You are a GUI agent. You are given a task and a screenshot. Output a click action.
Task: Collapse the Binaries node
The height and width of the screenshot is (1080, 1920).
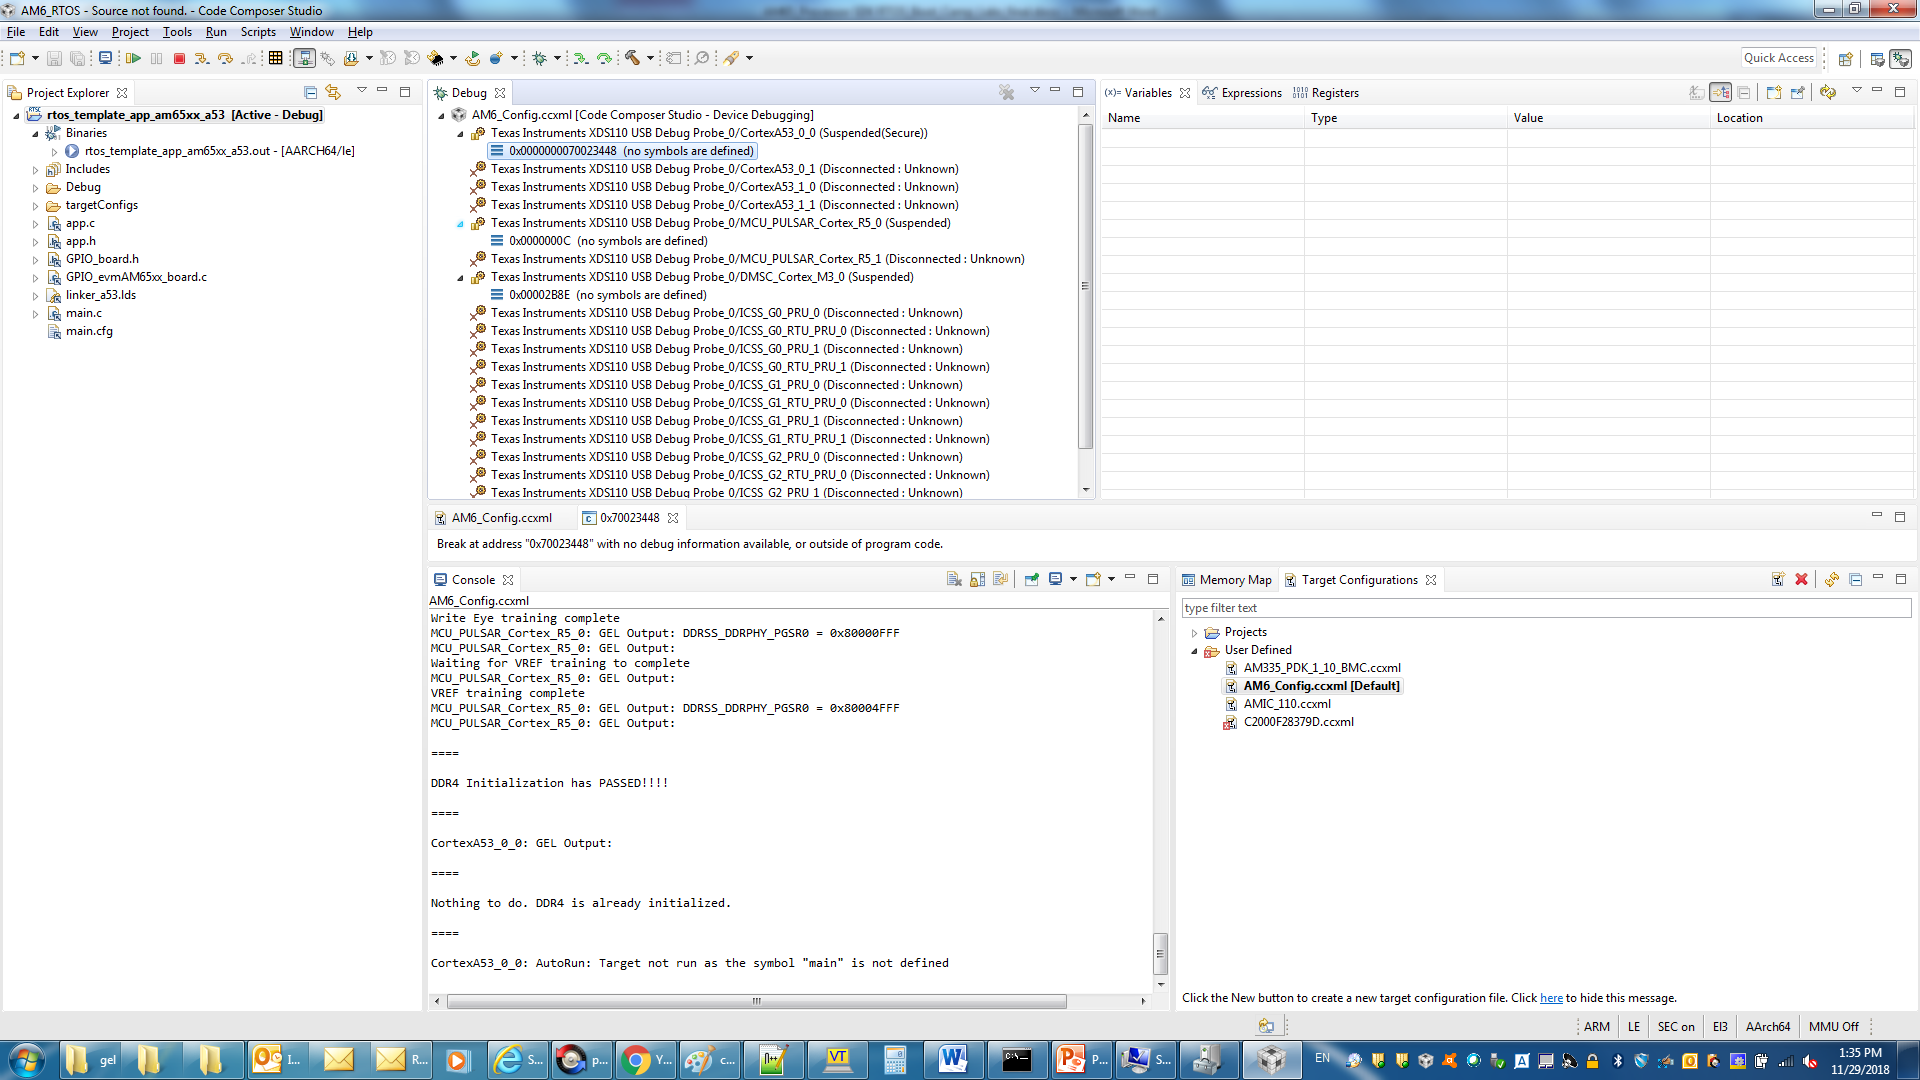[x=36, y=134]
